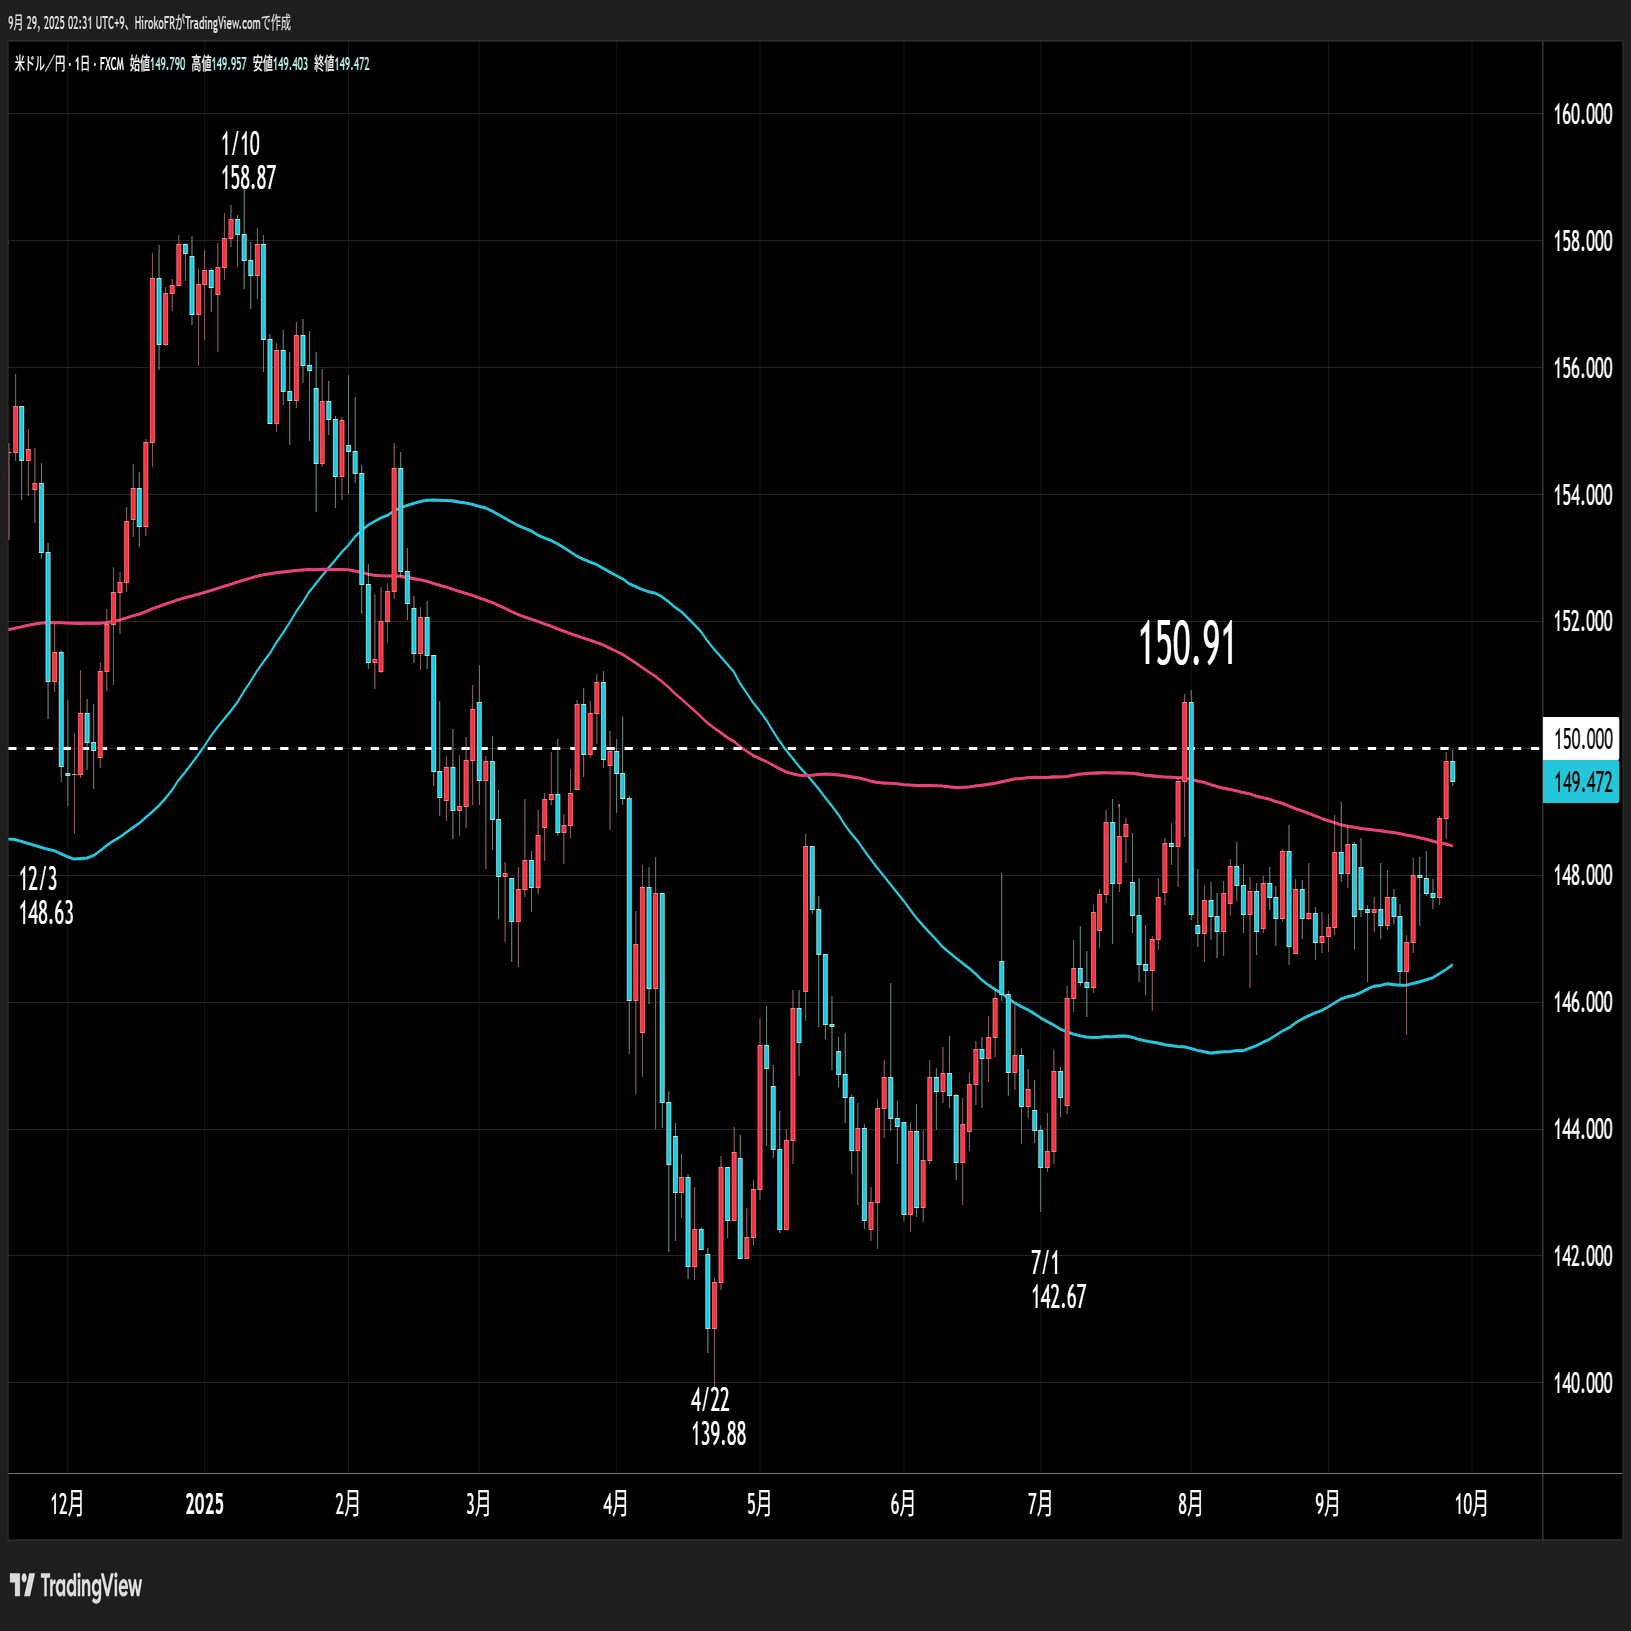
Task: Click the chart creation timestamp header text
Action: (x=150, y=22)
